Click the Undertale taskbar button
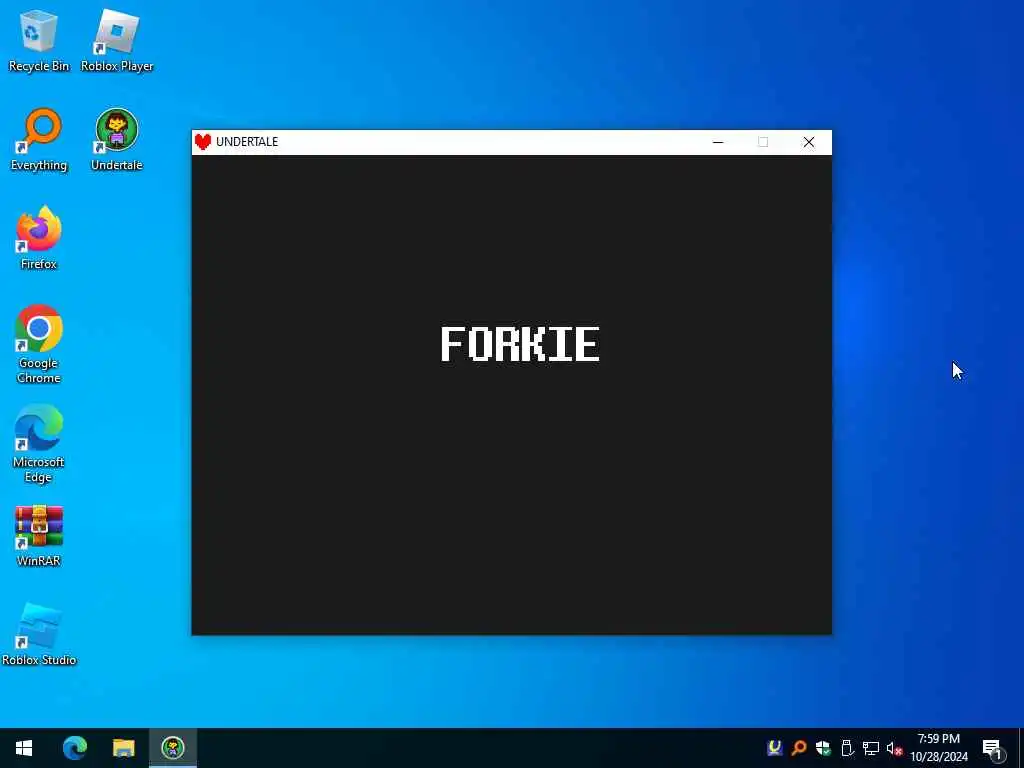Viewport: 1024px width, 768px height. pyautogui.click(x=173, y=748)
